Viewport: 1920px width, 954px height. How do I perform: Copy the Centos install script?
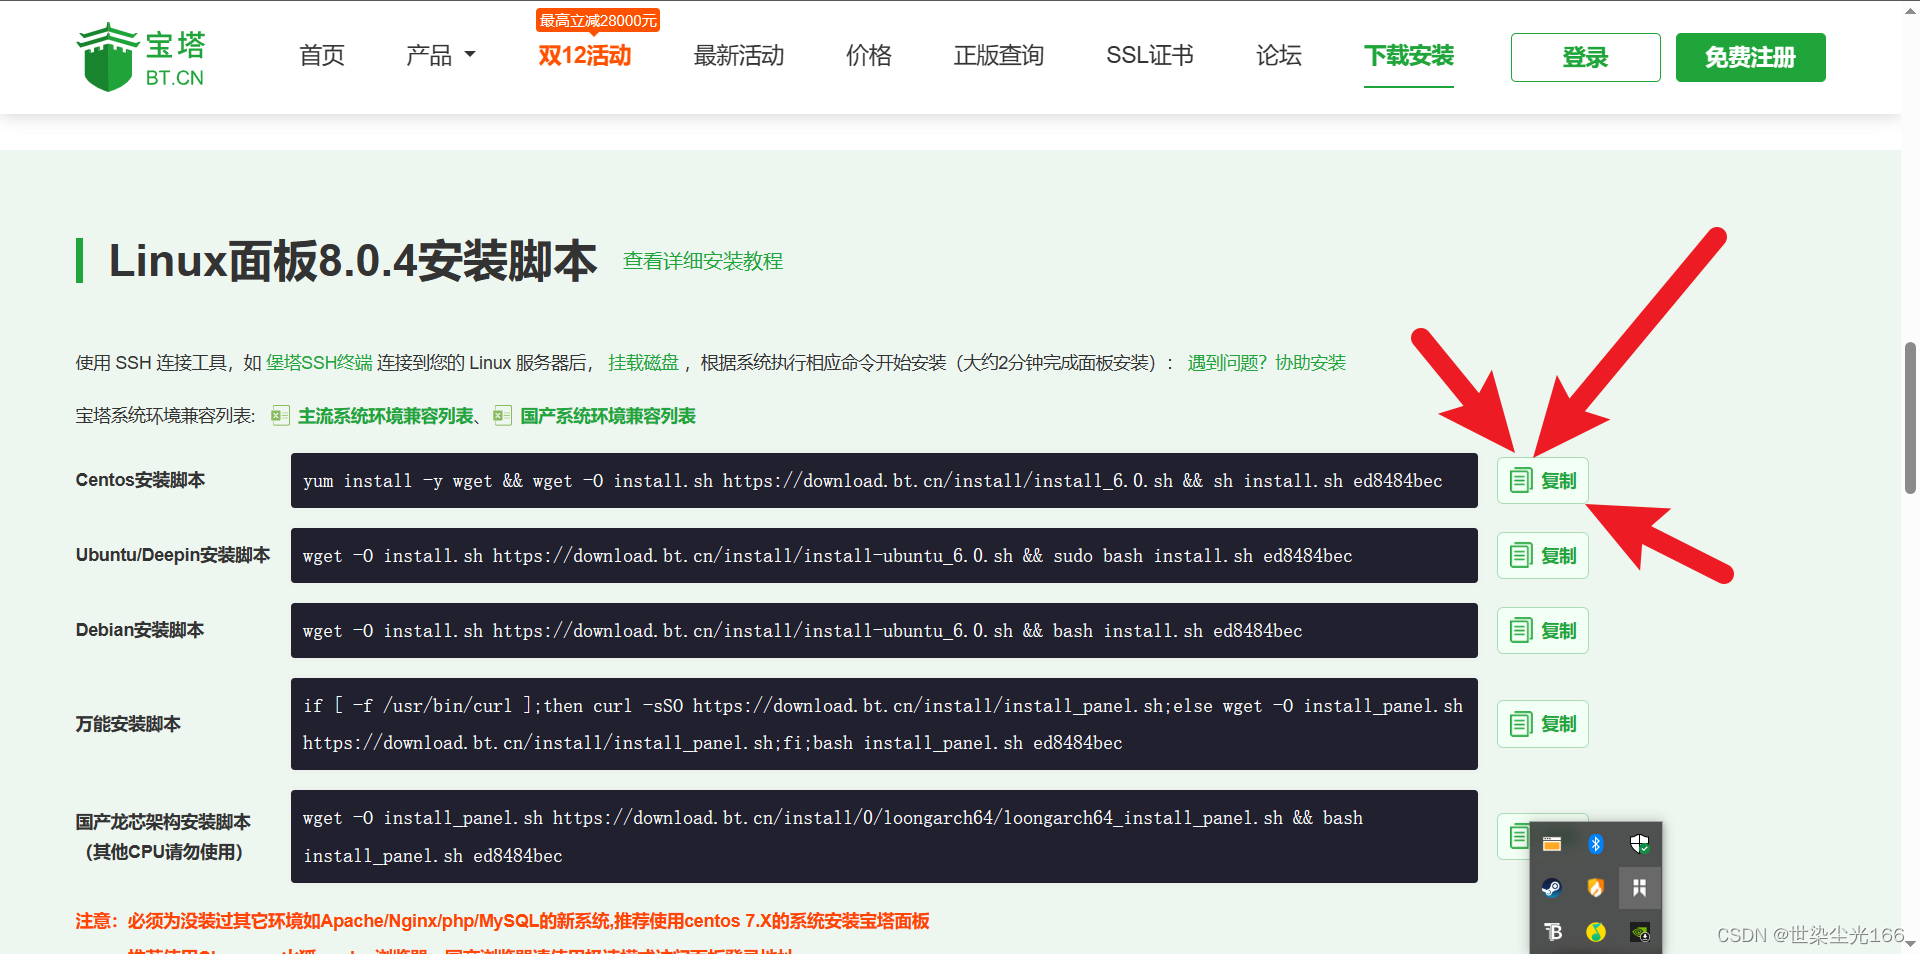[1542, 481]
